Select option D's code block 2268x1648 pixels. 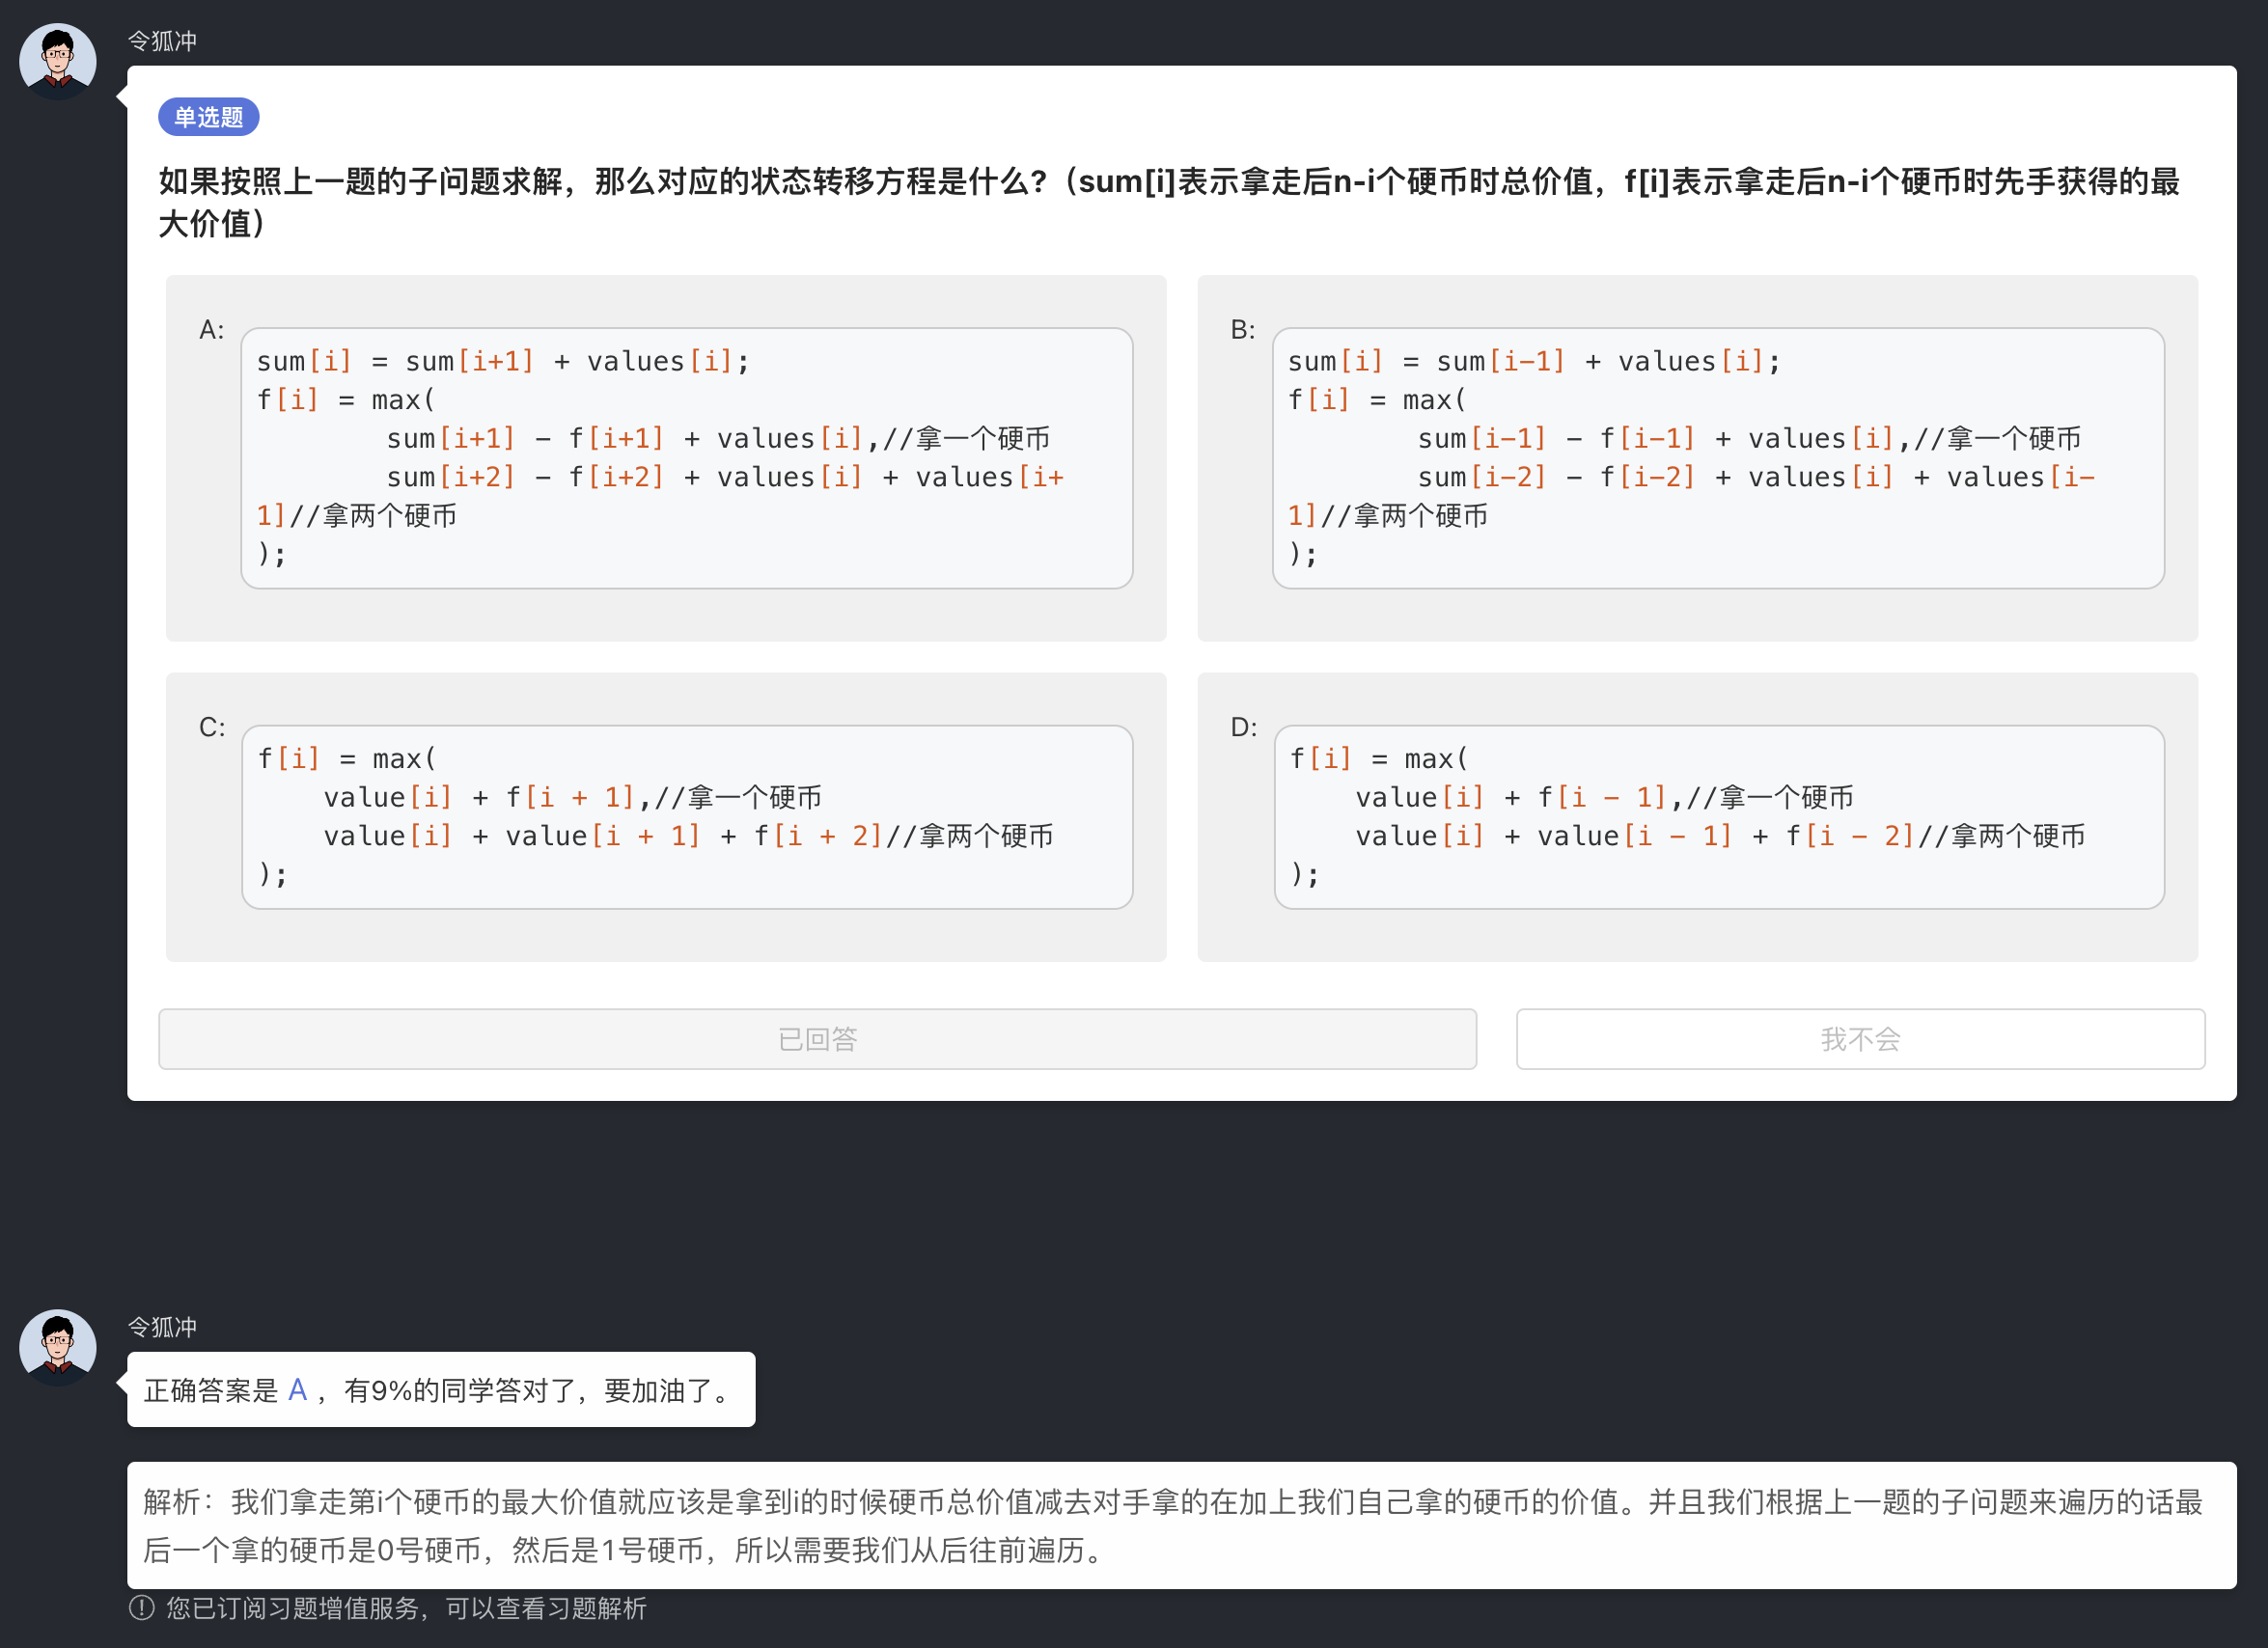[1719, 815]
